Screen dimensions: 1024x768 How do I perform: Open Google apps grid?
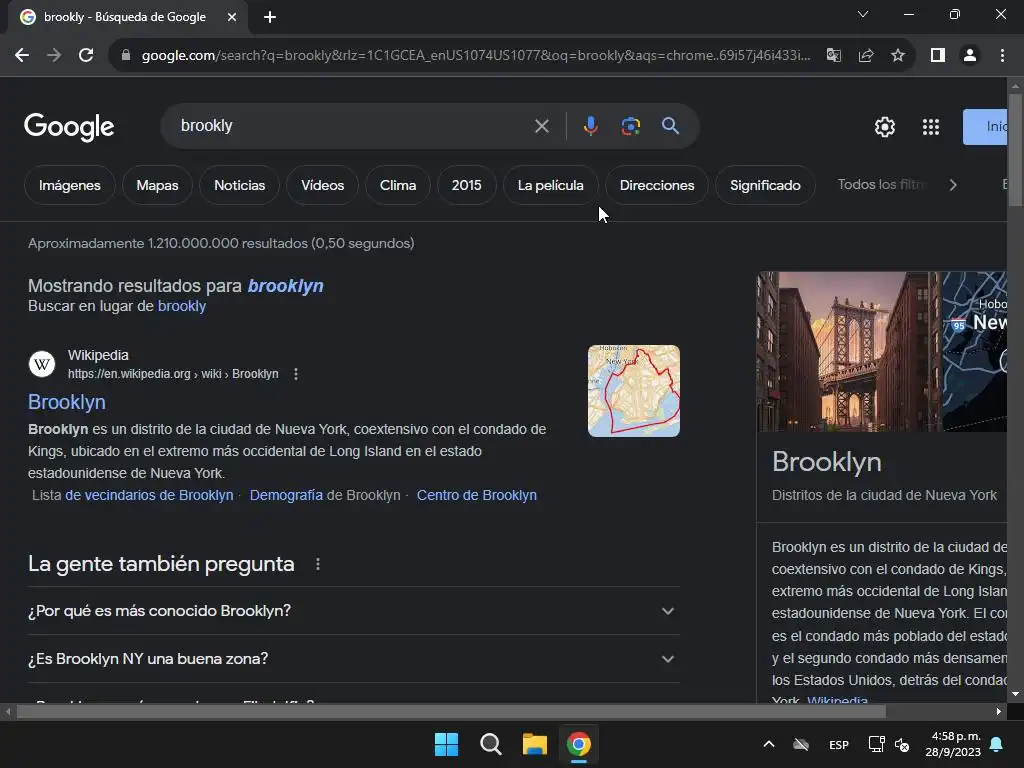(931, 127)
